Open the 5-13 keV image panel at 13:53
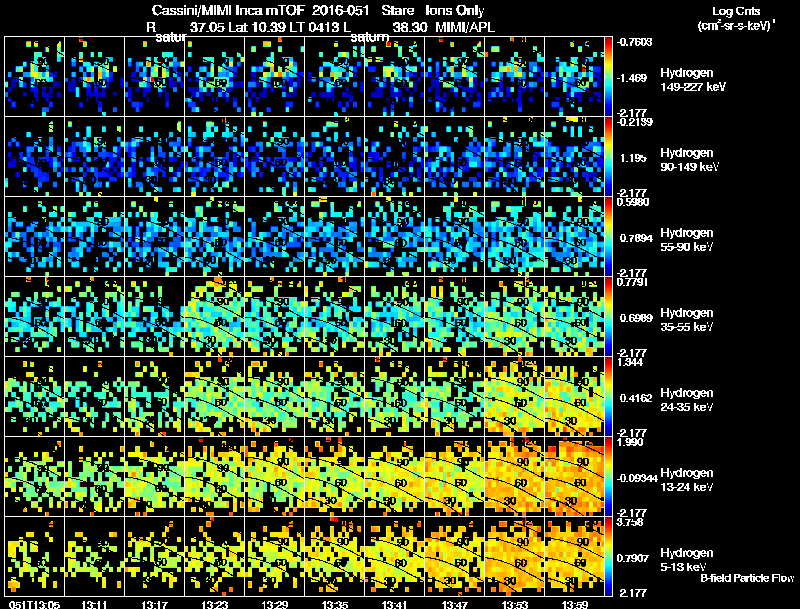This screenshot has height=609, width=800. (515, 556)
